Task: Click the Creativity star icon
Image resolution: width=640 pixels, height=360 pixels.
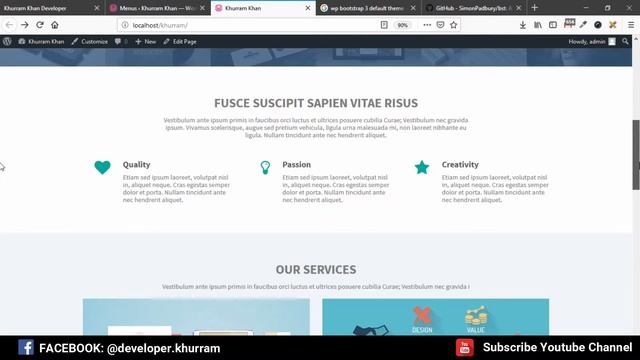Action: point(422,167)
